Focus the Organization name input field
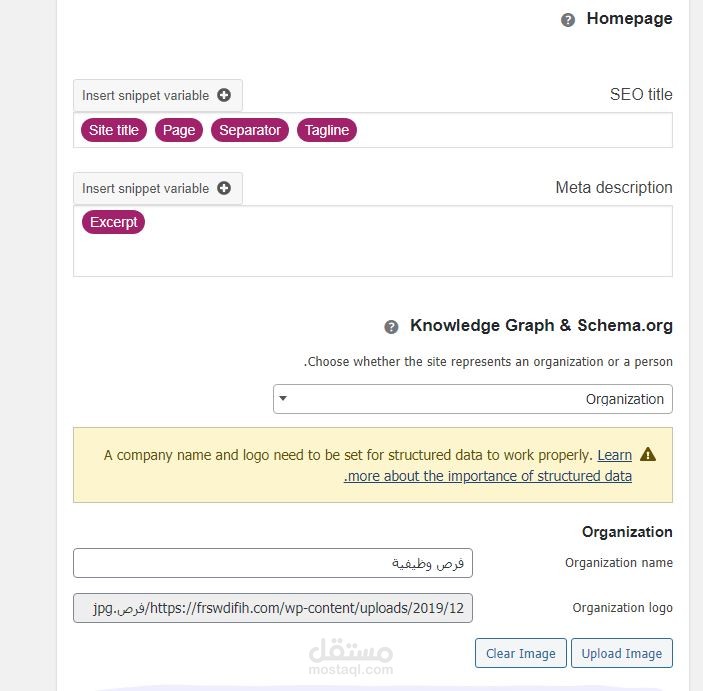This screenshot has width=703, height=691. click(x=272, y=563)
